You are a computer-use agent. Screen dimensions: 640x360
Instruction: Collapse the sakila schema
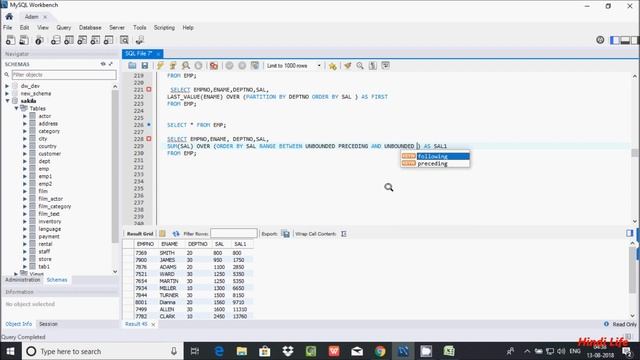(7, 101)
